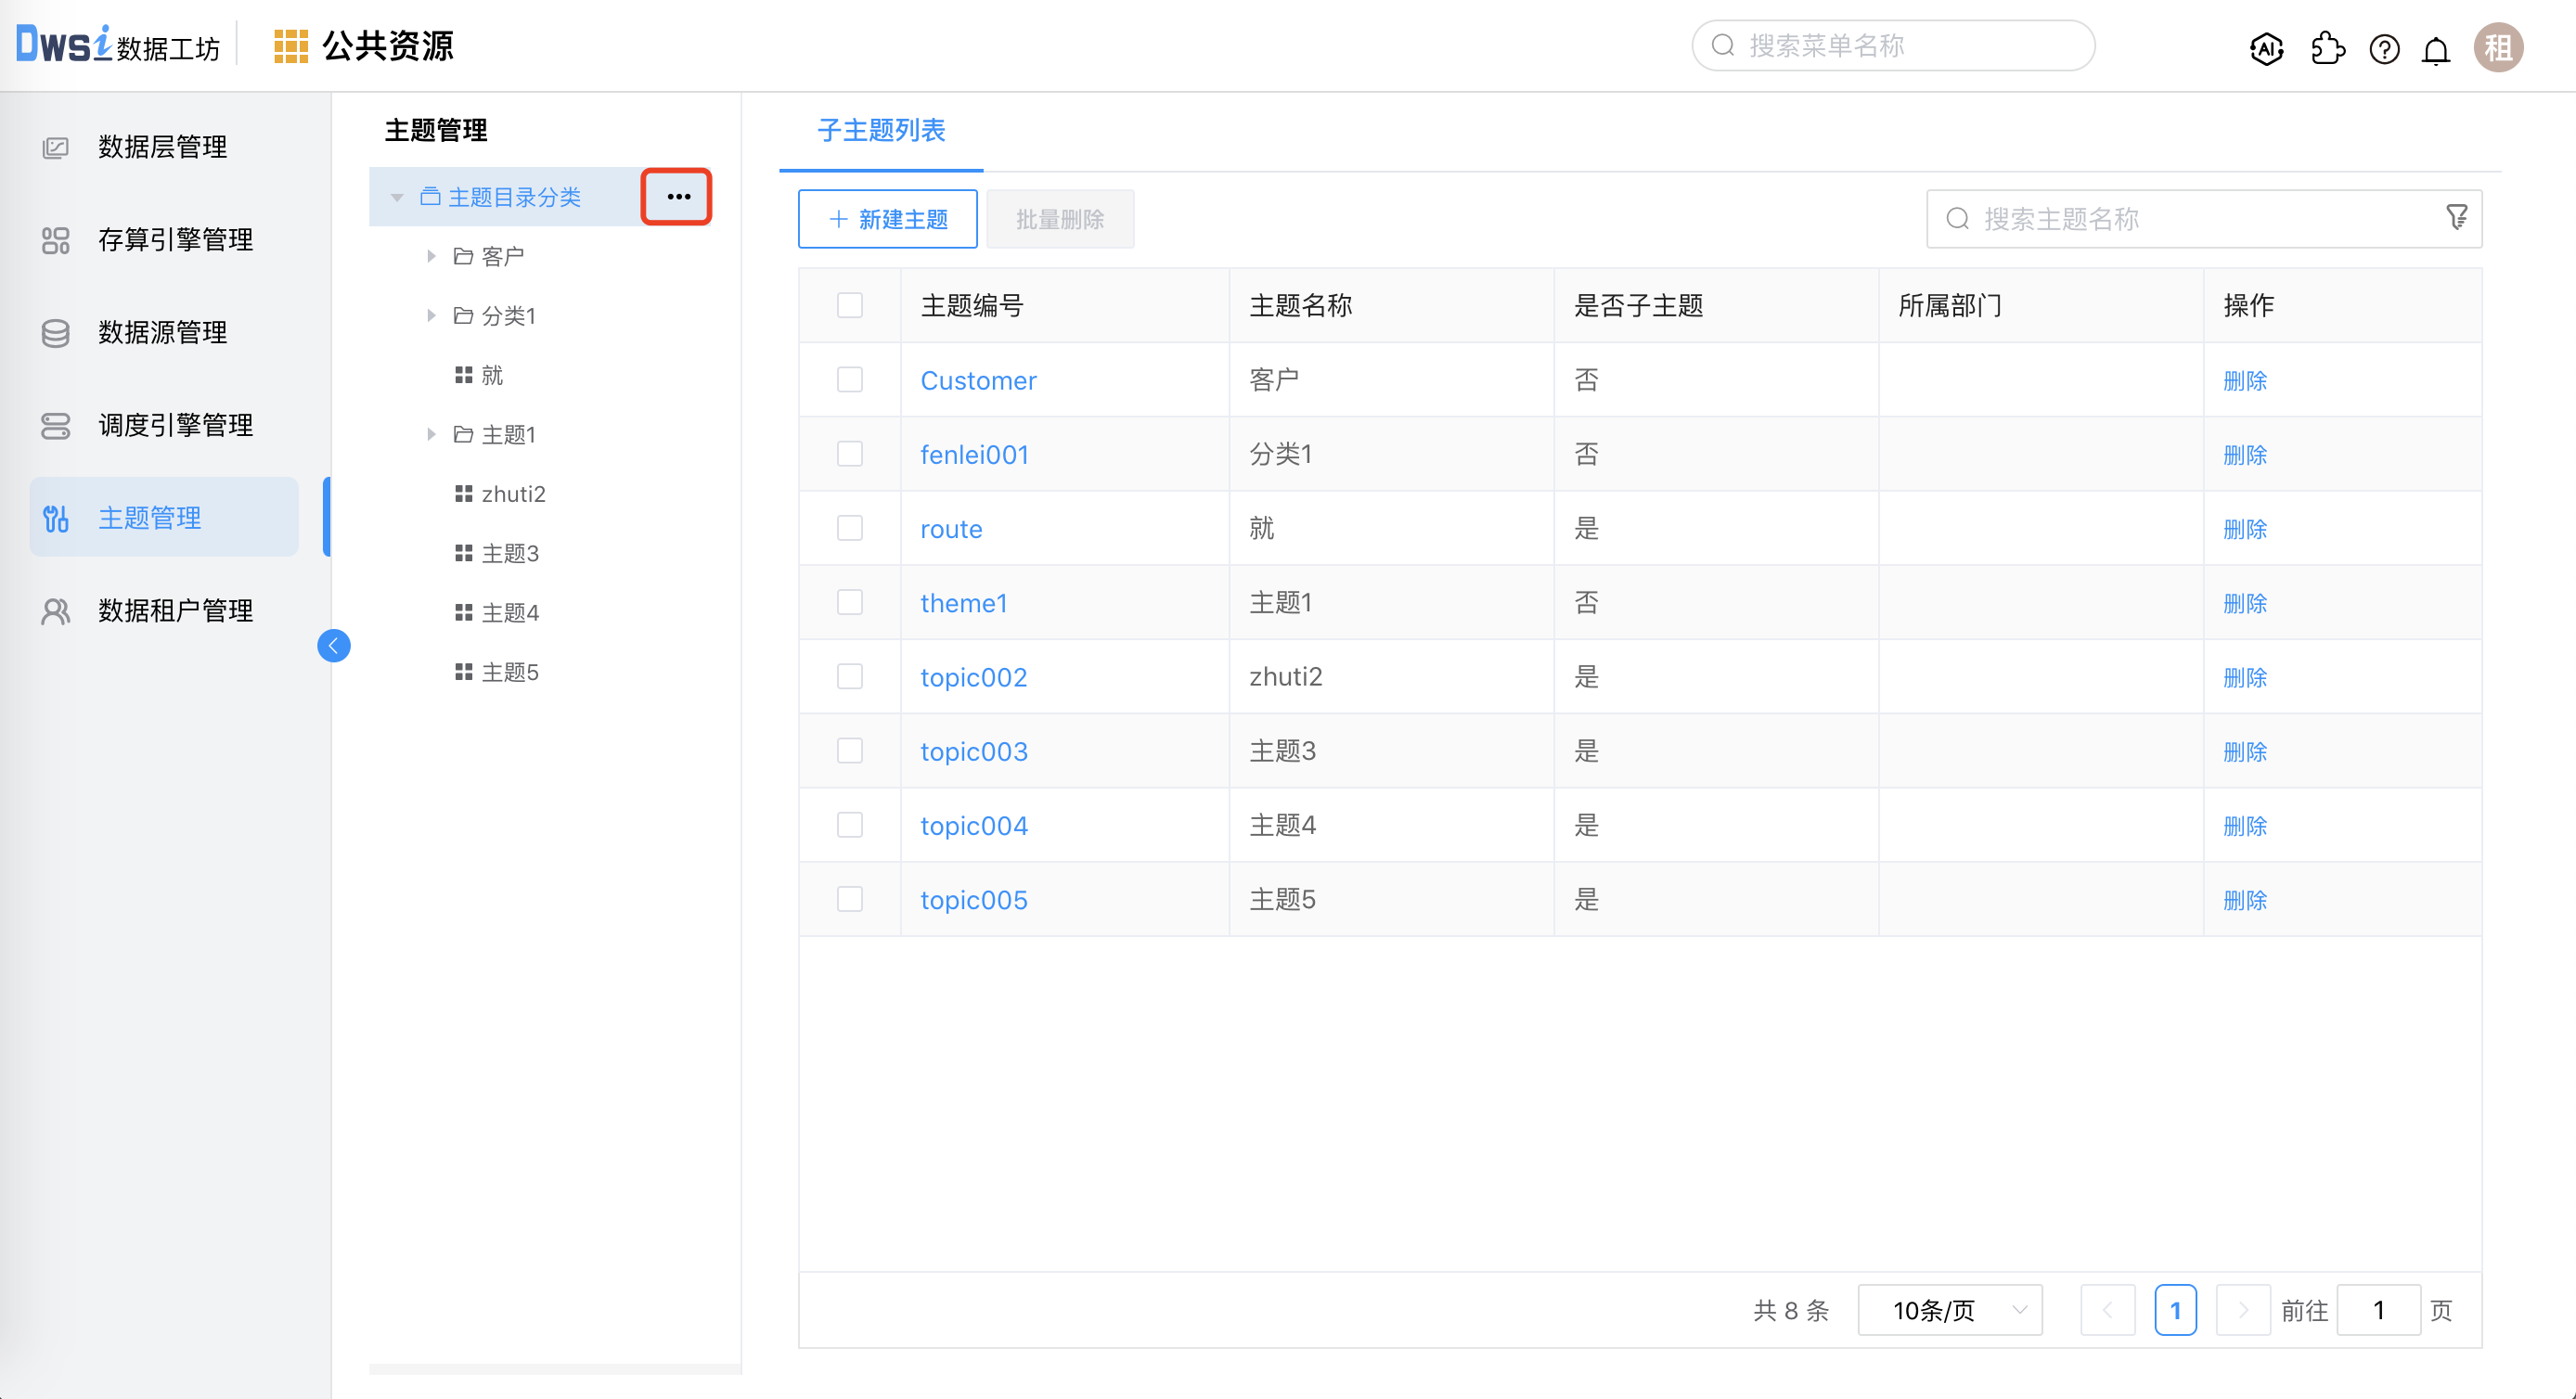
Task: Click the 新建主题 button
Action: click(888, 219)
